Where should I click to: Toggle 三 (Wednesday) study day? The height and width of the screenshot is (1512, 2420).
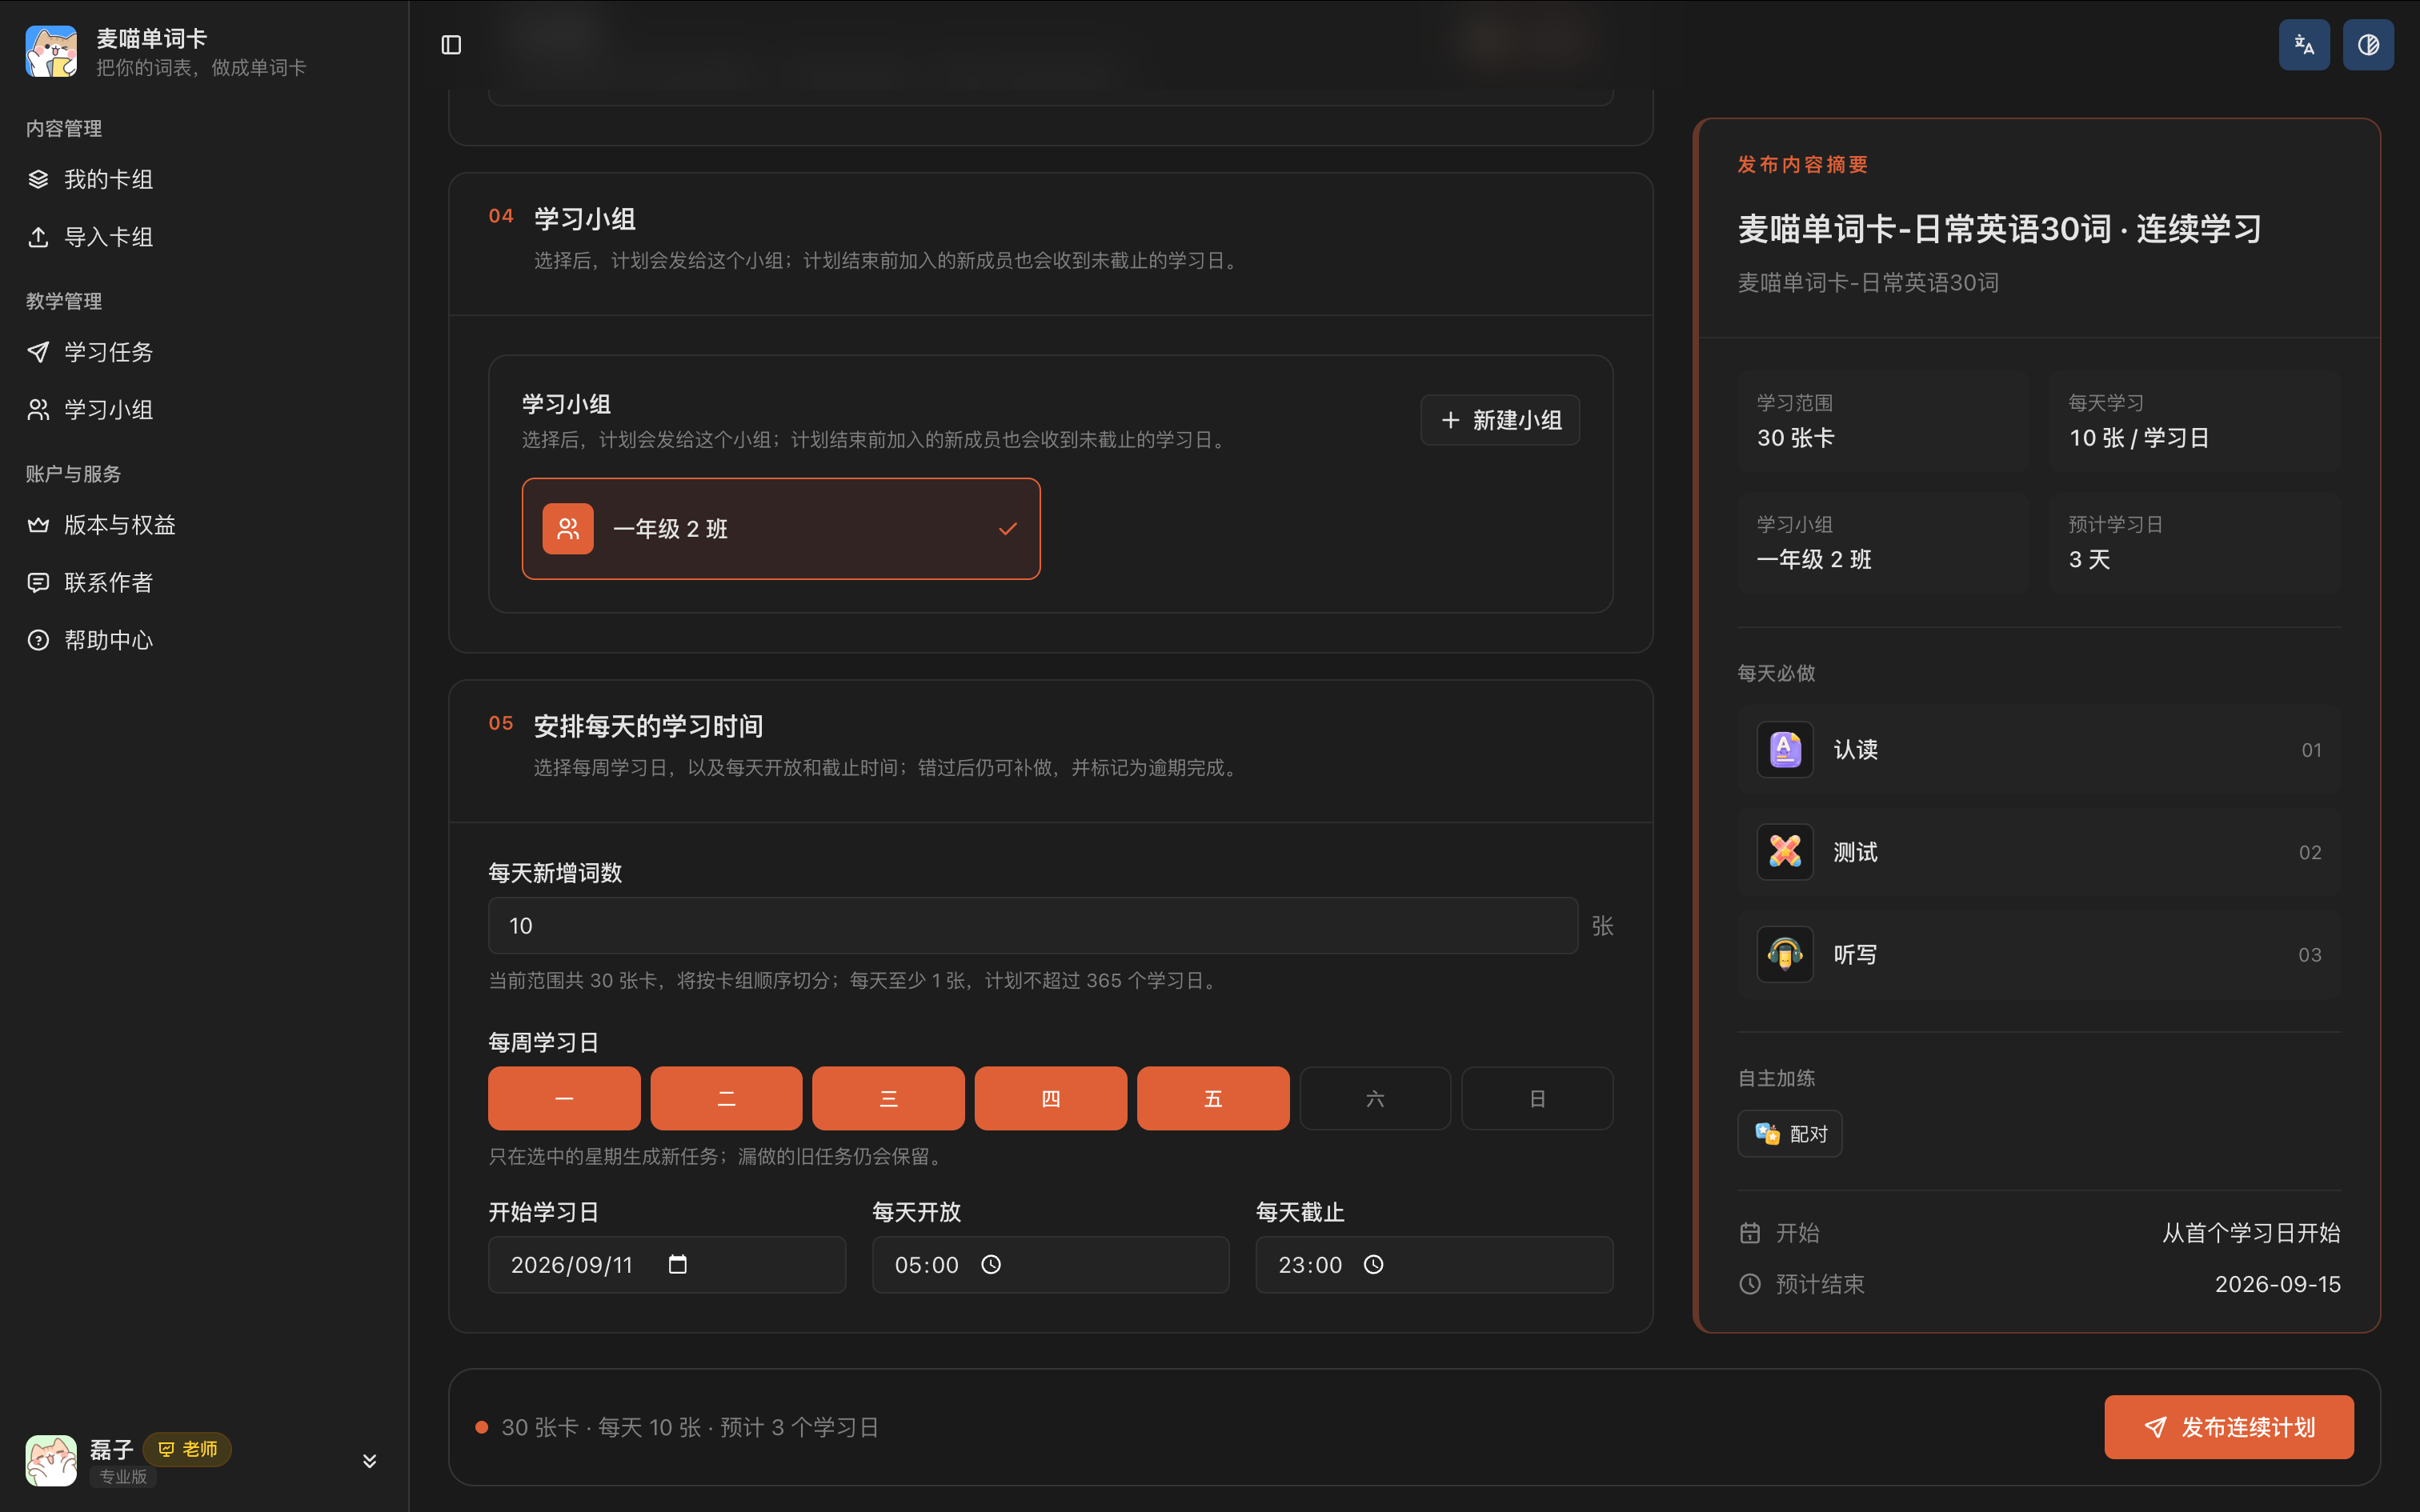[x=888, y=1098]
